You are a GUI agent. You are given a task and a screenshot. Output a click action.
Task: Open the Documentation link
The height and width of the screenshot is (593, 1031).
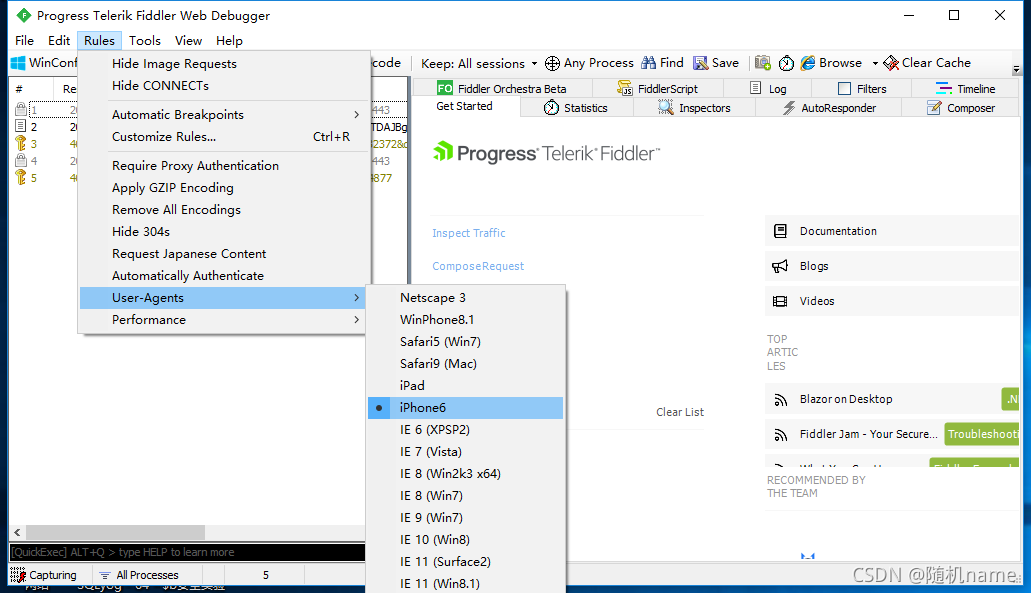click(838, 231)
